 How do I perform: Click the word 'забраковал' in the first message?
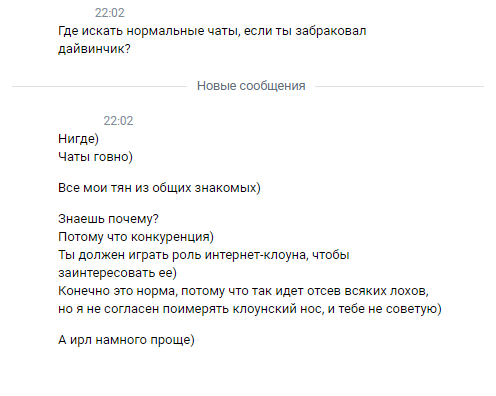coord(331,31)
